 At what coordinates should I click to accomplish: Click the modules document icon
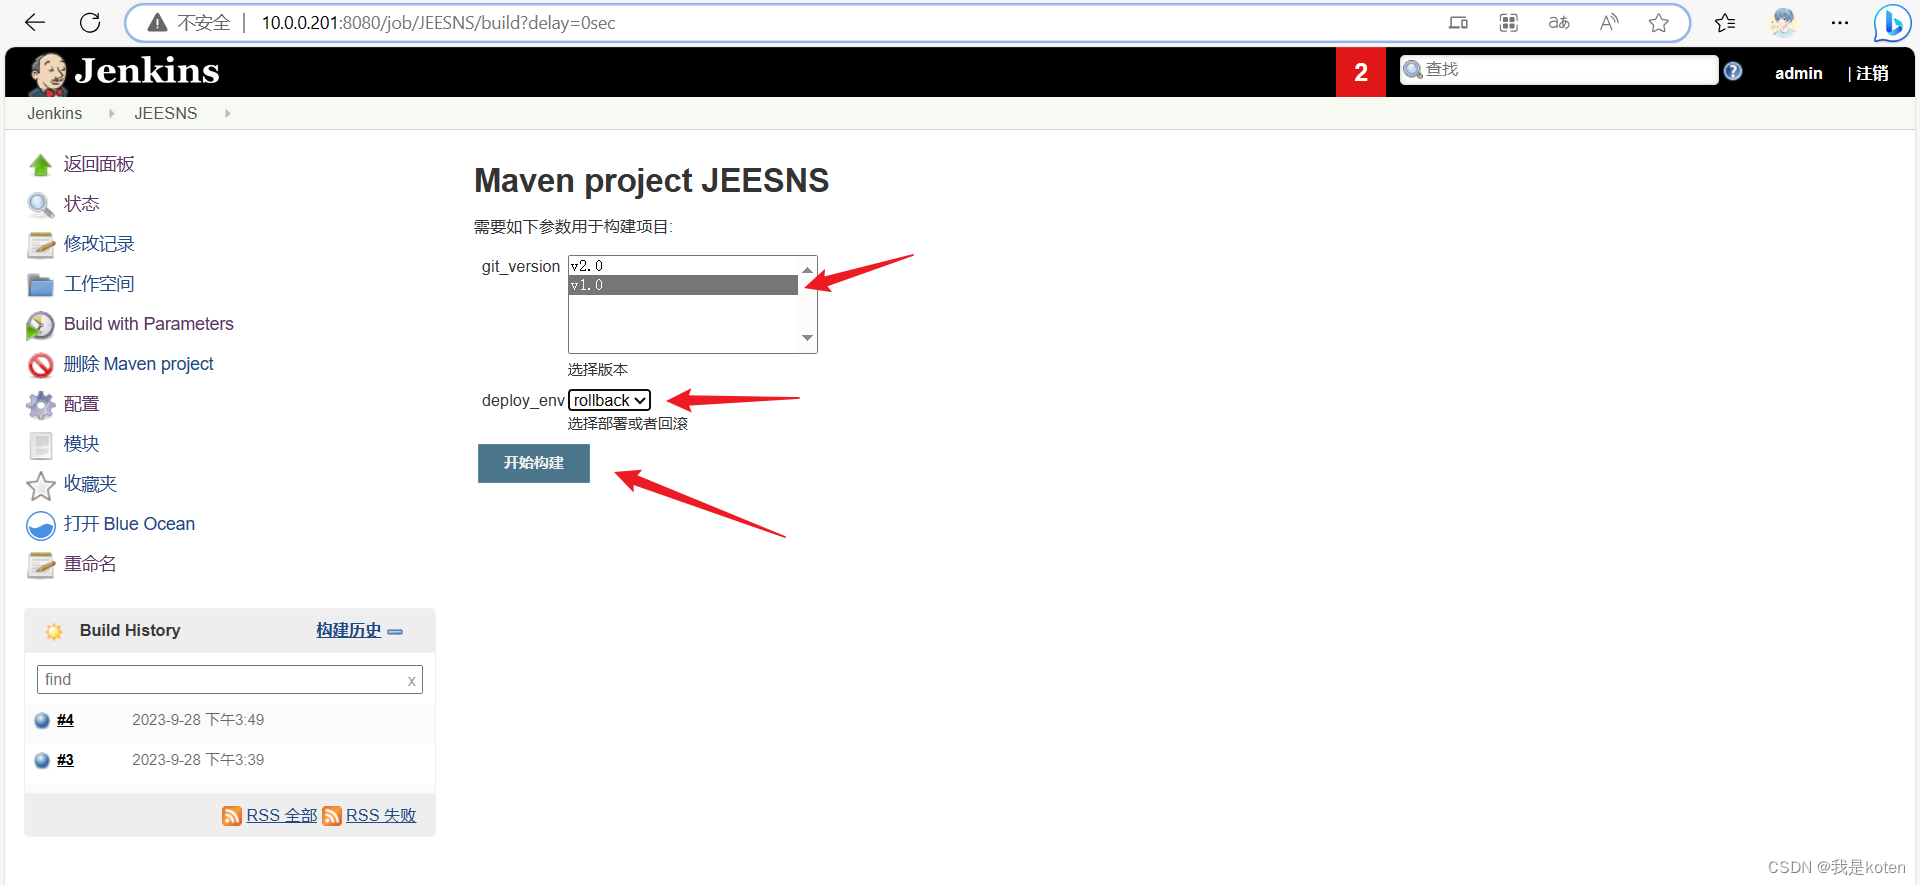click(x=41, y=445)
